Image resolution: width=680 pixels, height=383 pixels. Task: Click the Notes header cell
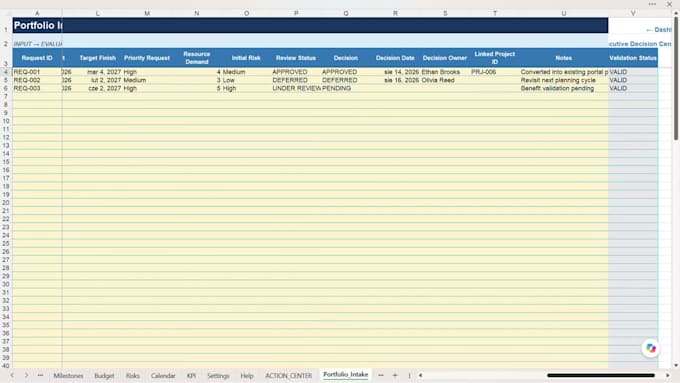564,58
